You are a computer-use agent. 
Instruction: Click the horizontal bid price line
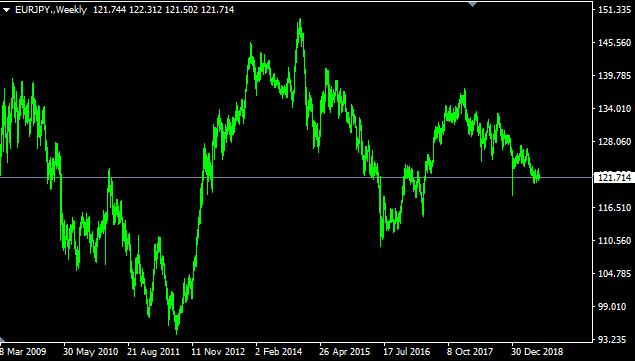(x=296, y=177)
